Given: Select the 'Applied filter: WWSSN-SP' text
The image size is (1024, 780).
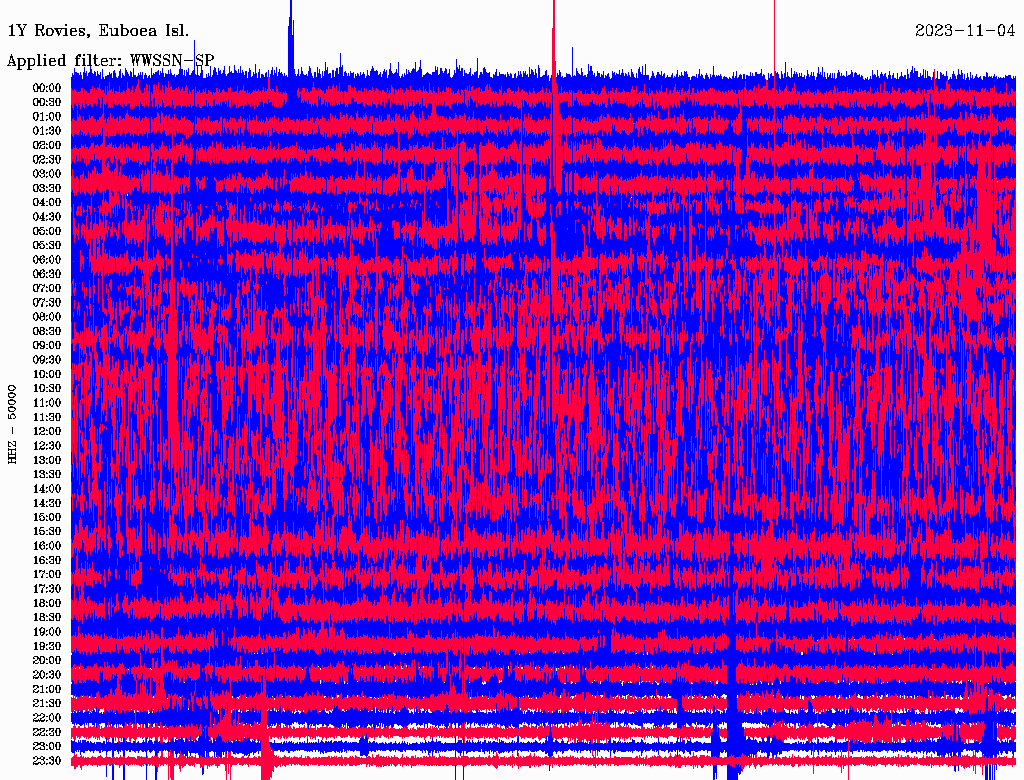Looking at the screenshot, I should [x=110, y=60].
